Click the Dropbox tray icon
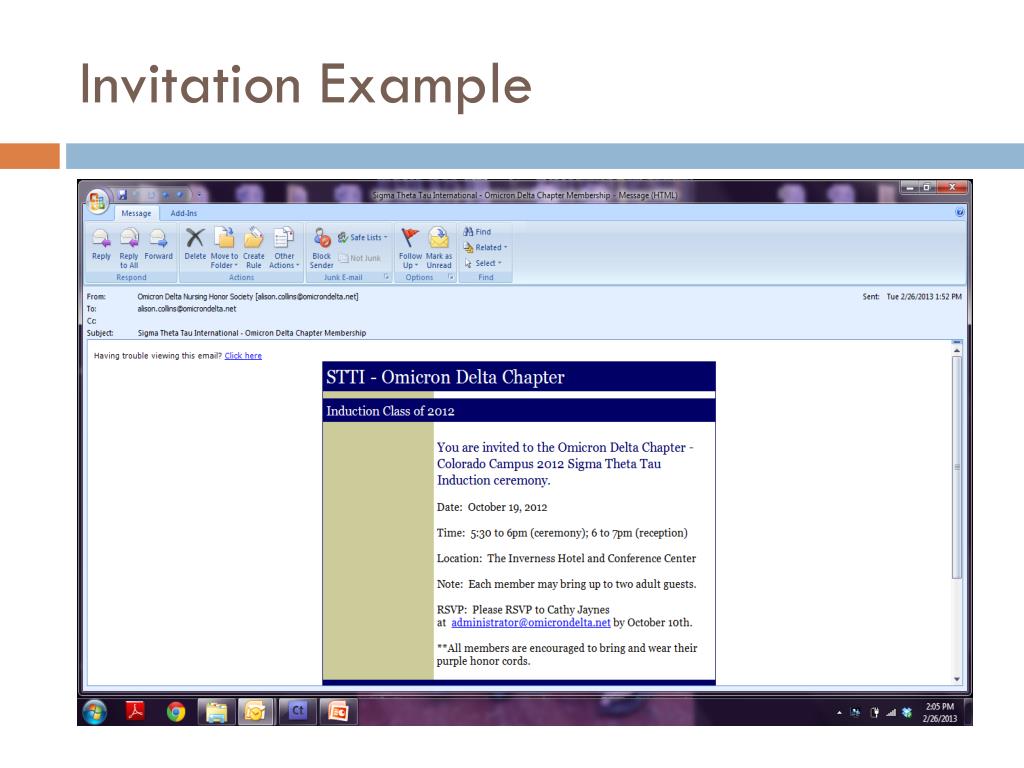1024x768 pixels. 907,713
